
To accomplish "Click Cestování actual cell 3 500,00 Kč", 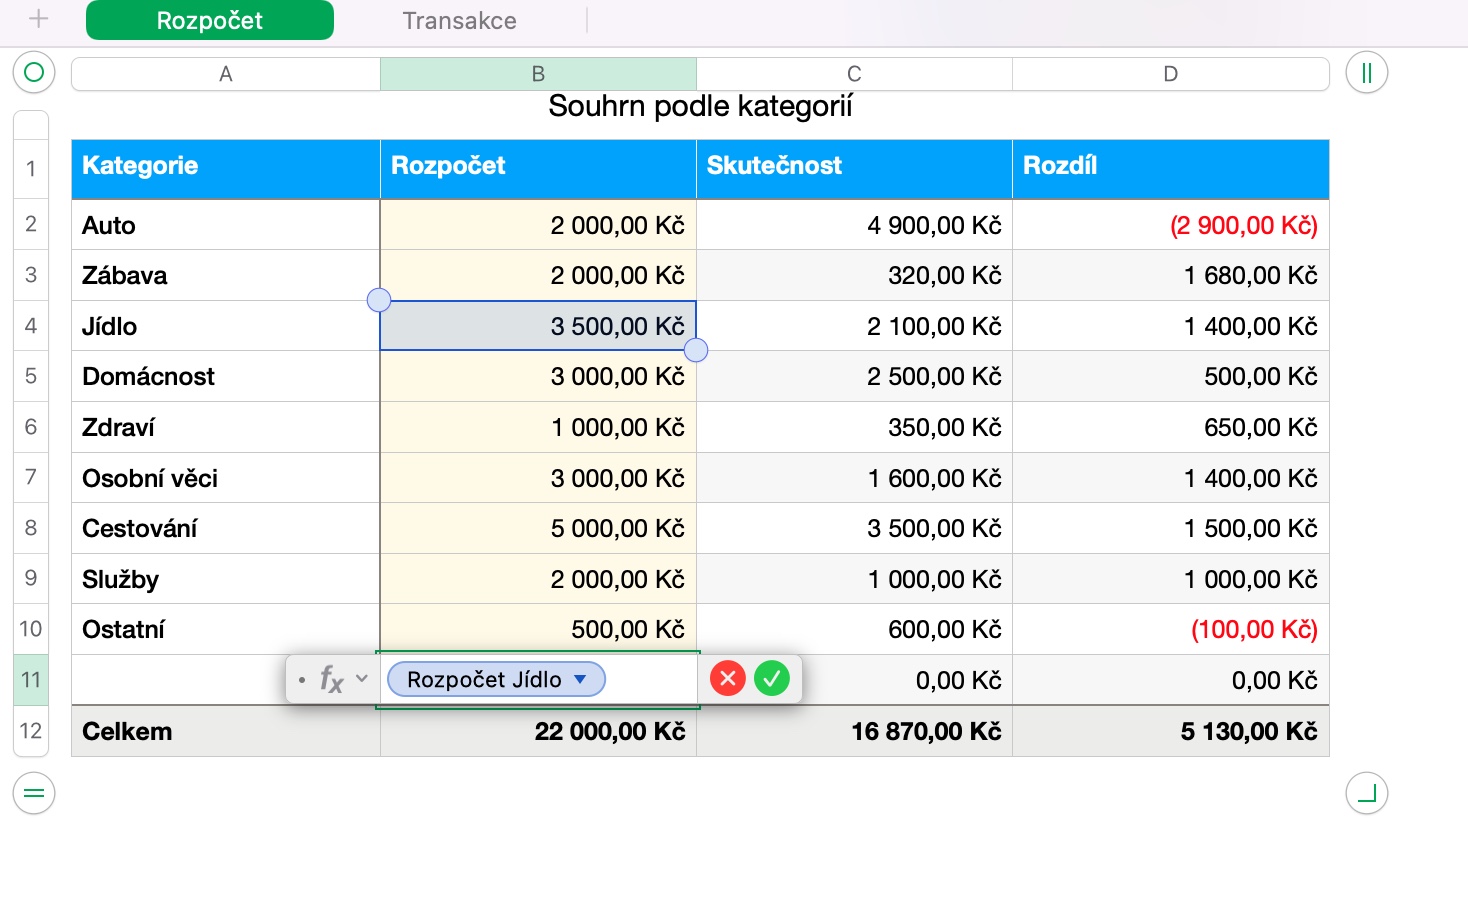I will click(854, 528).
